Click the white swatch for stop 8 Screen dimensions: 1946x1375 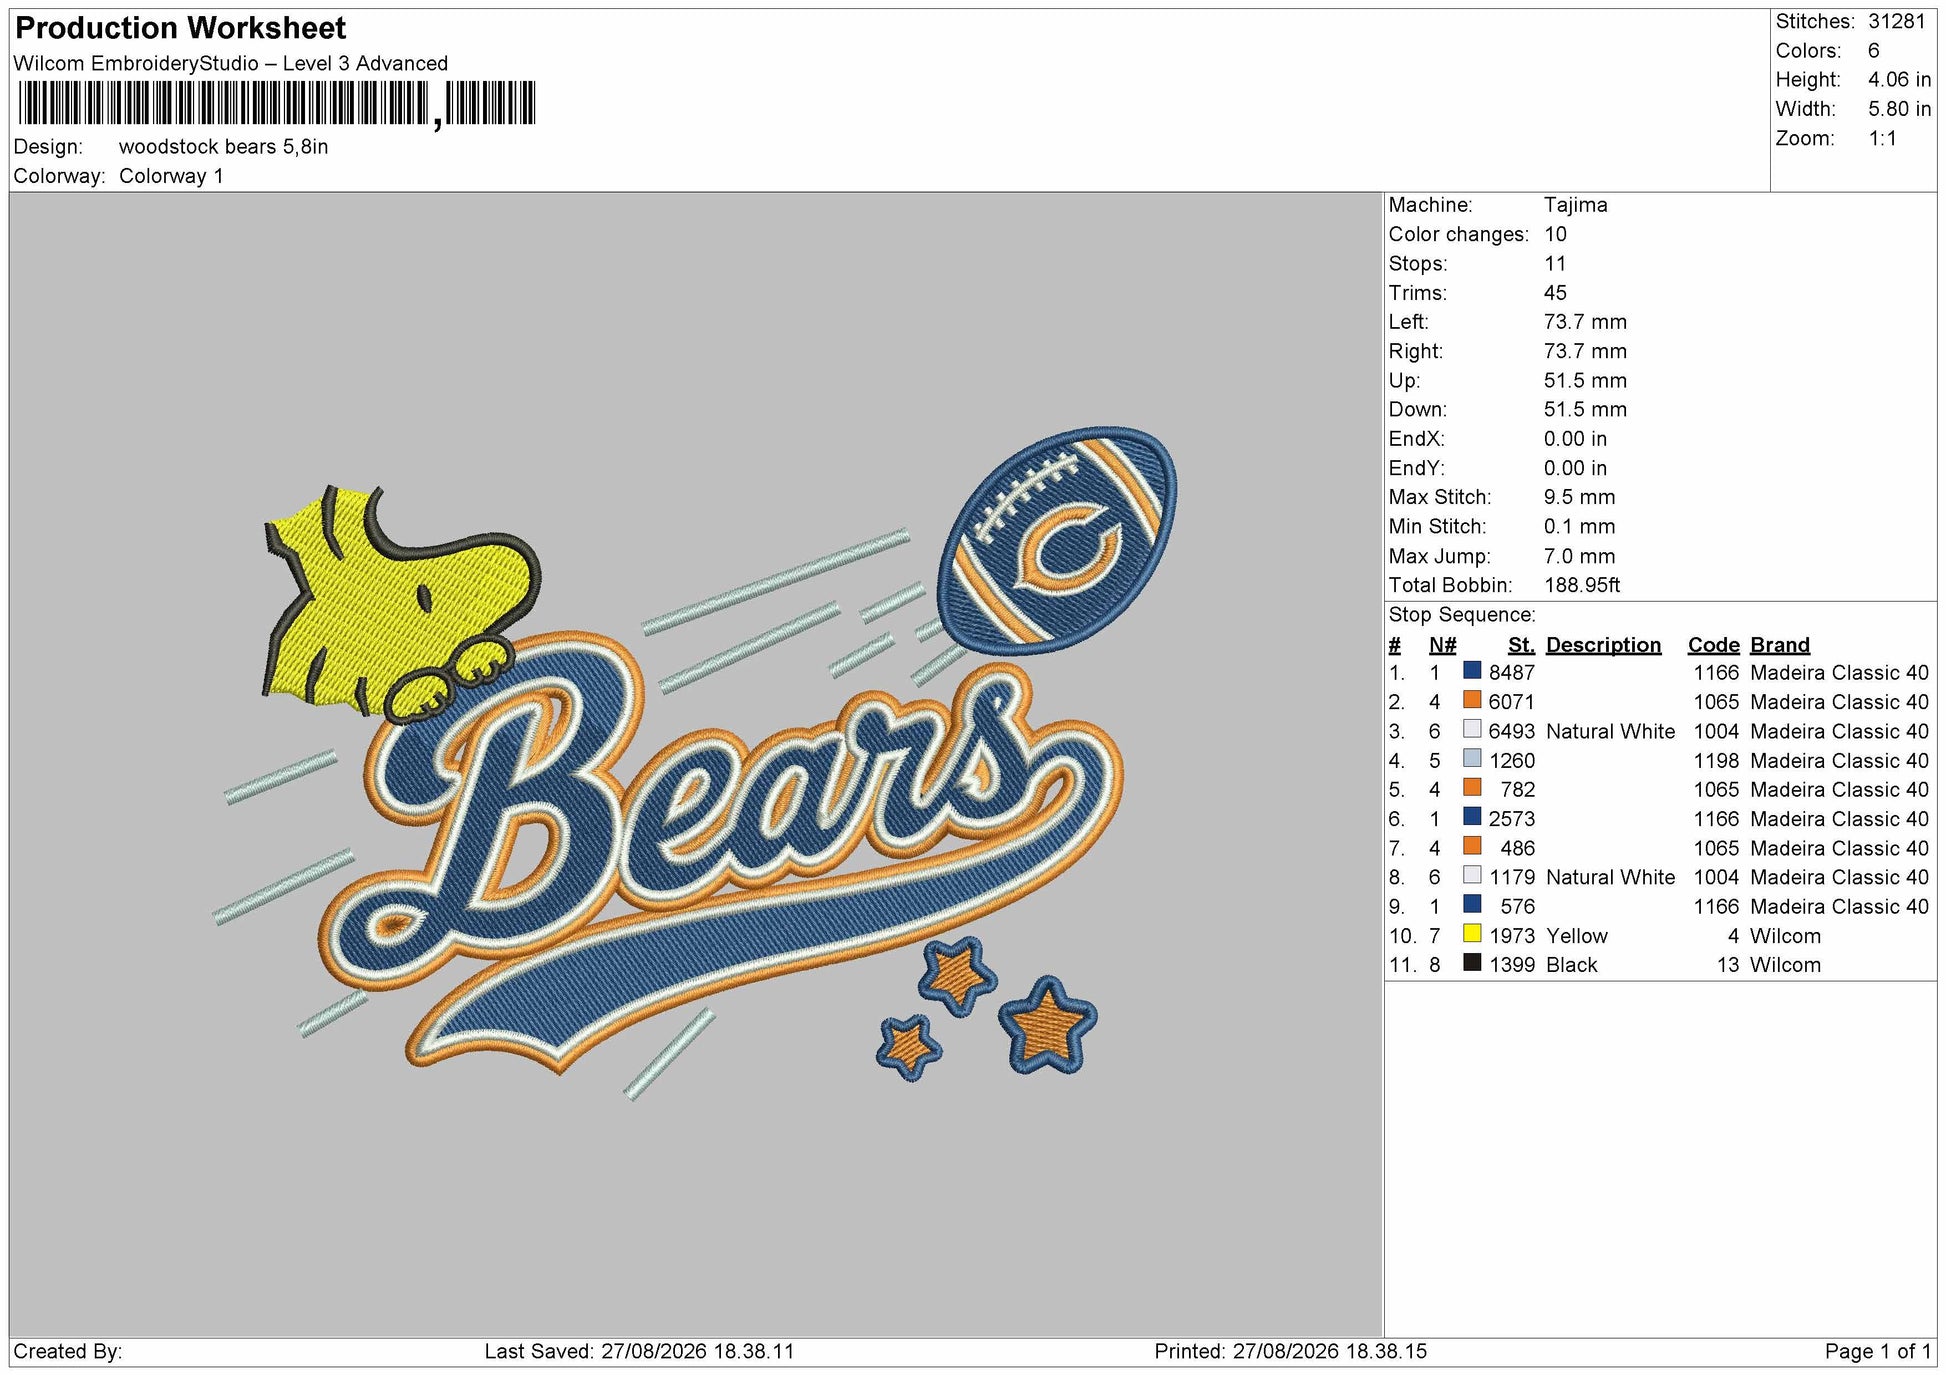(1472, 875)
